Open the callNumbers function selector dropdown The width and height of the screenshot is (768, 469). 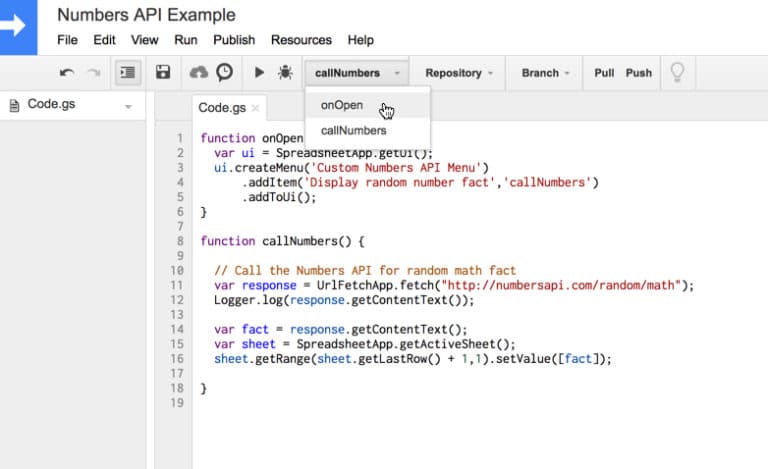[357, 73]
